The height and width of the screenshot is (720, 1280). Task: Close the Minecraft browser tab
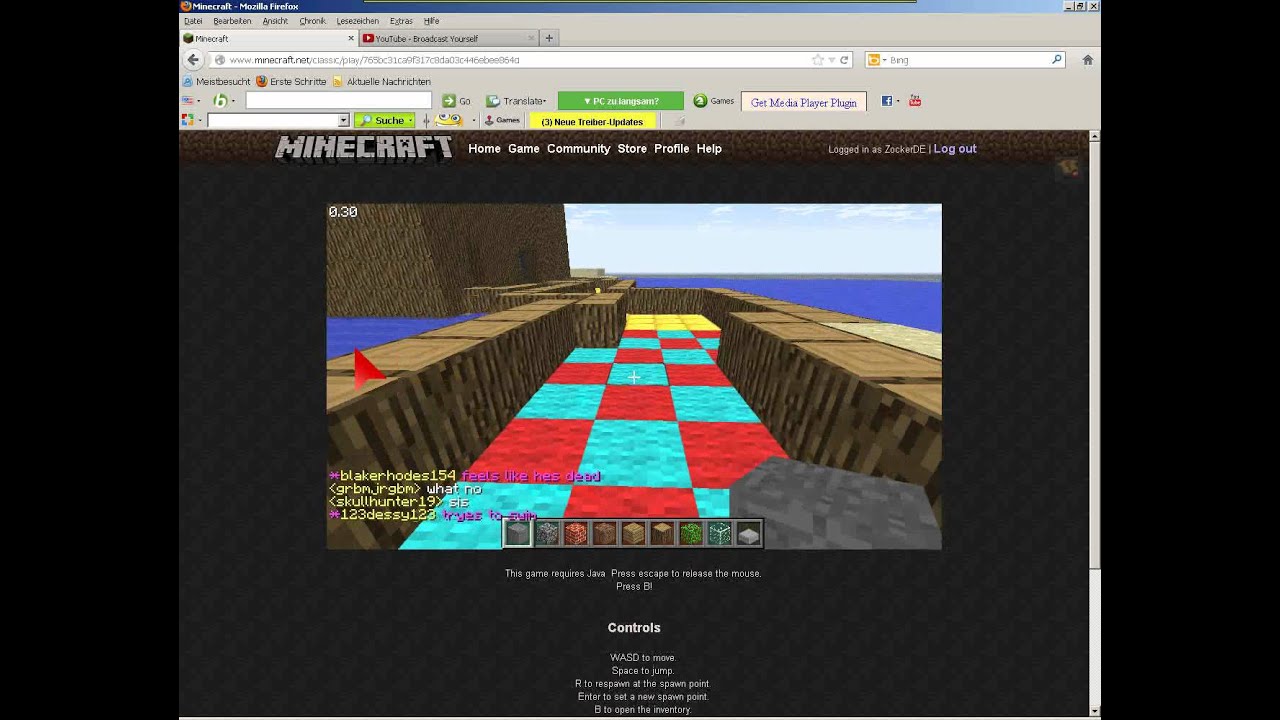point(351,38)
